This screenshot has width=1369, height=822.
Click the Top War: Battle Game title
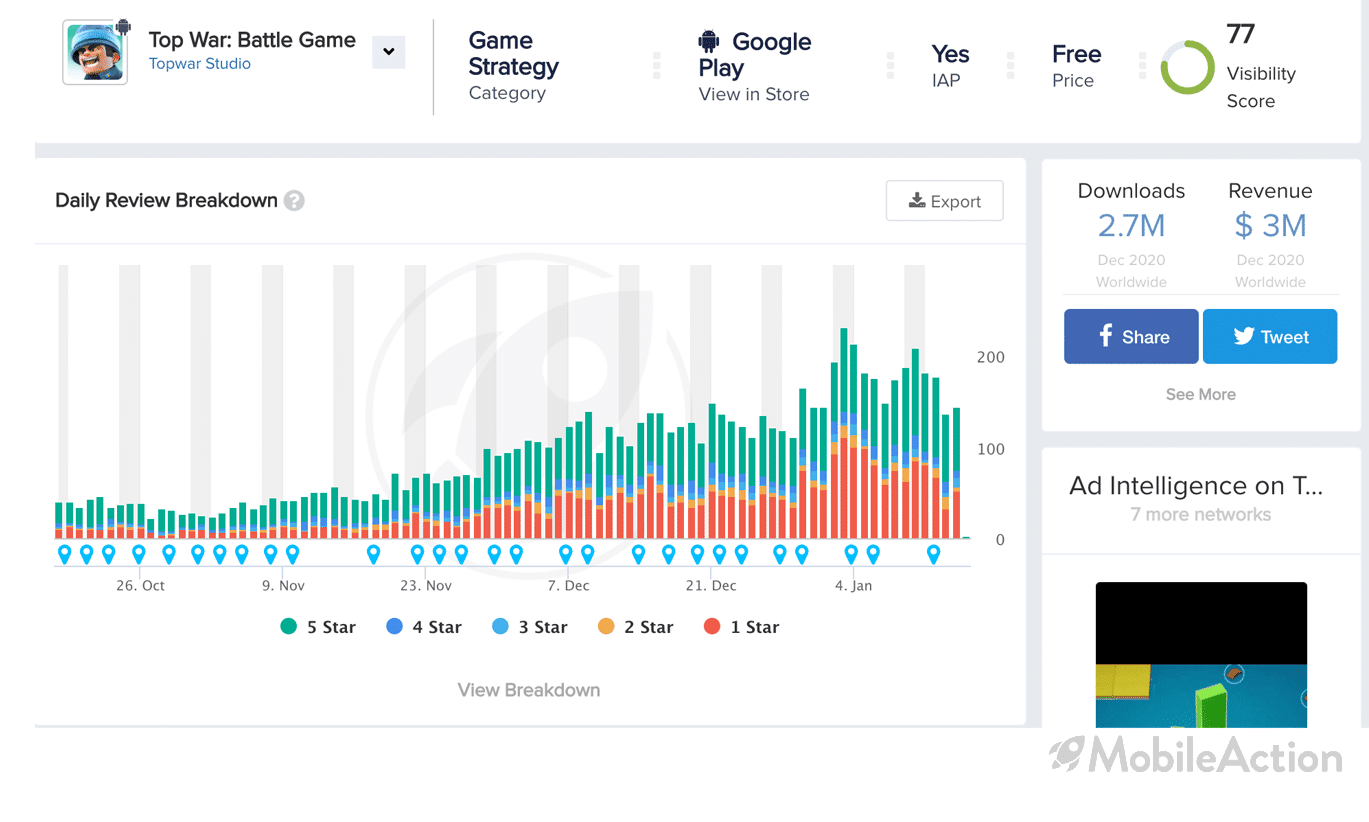[x=252, y=40]
